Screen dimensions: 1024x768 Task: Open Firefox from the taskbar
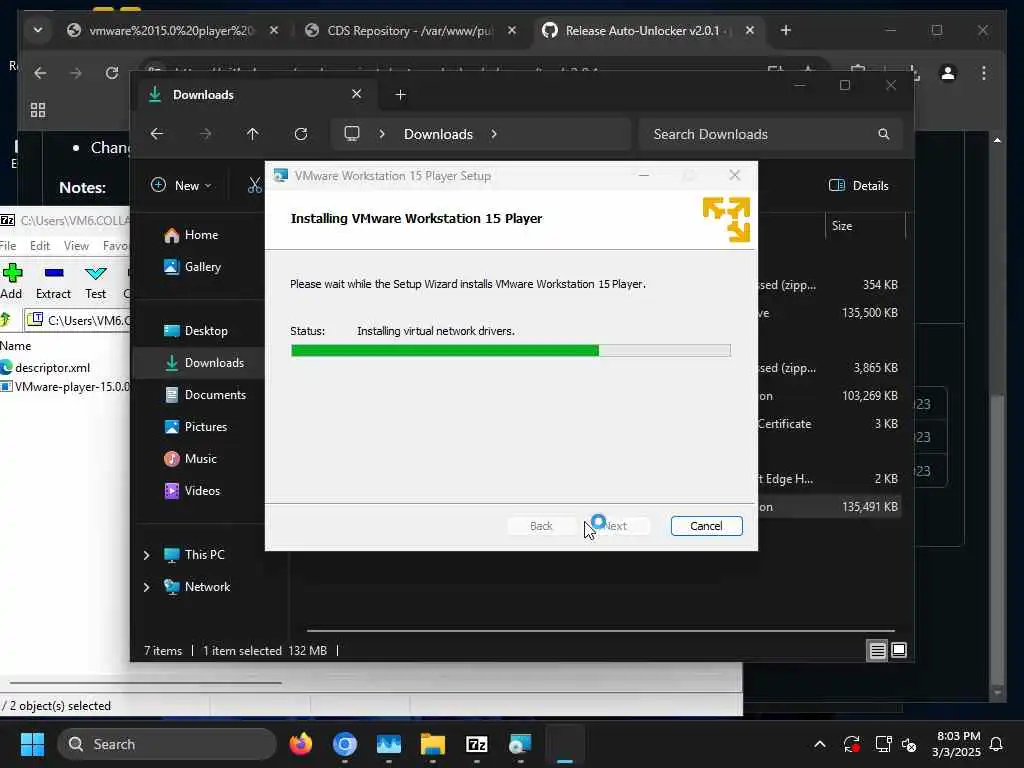pos(301,744)
